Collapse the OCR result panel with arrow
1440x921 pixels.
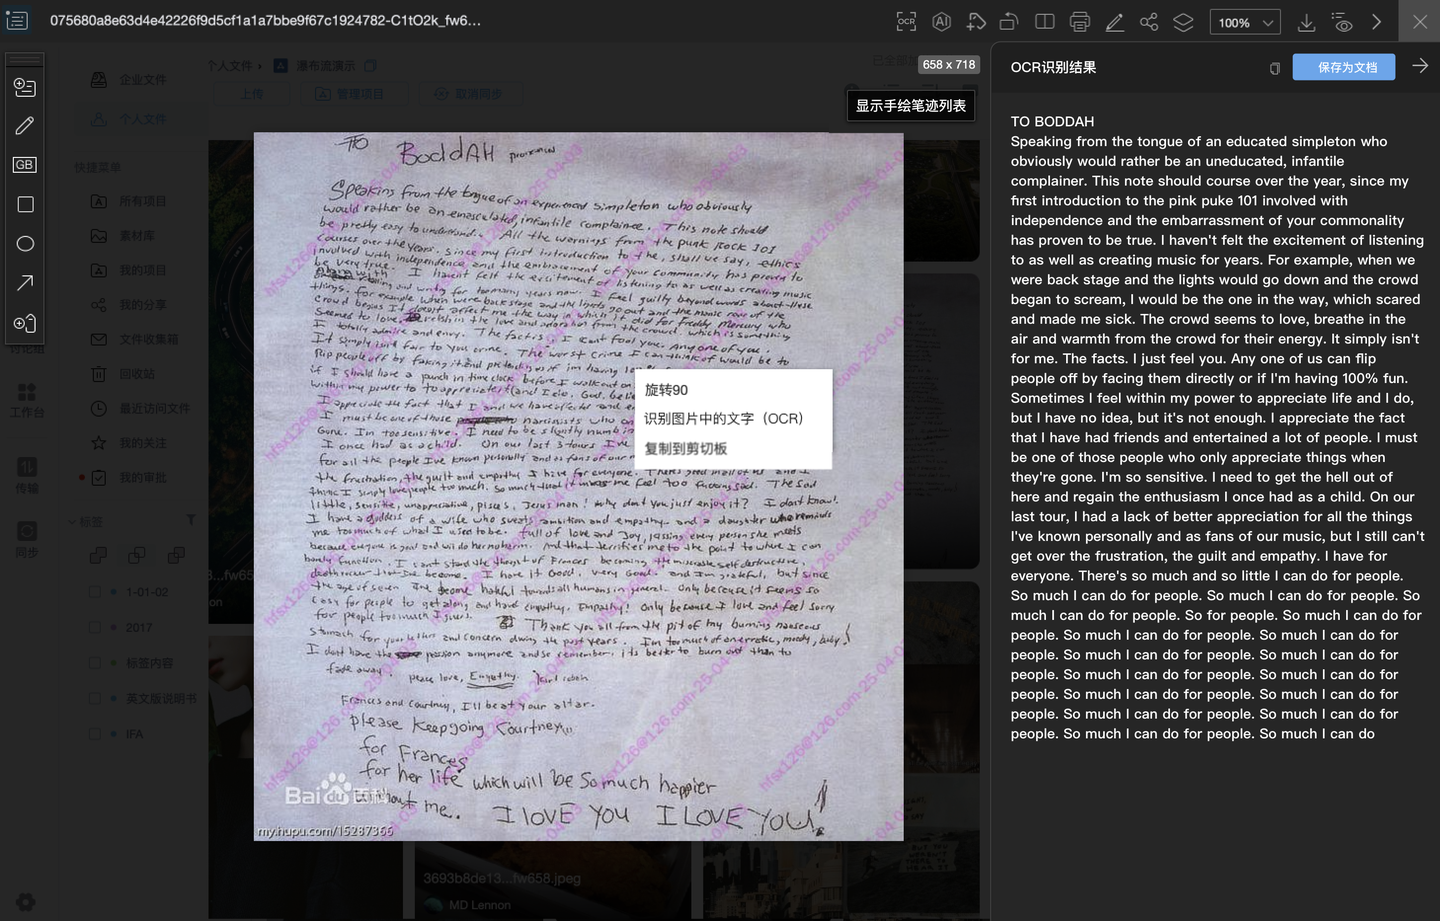(x=1420, y=66)
